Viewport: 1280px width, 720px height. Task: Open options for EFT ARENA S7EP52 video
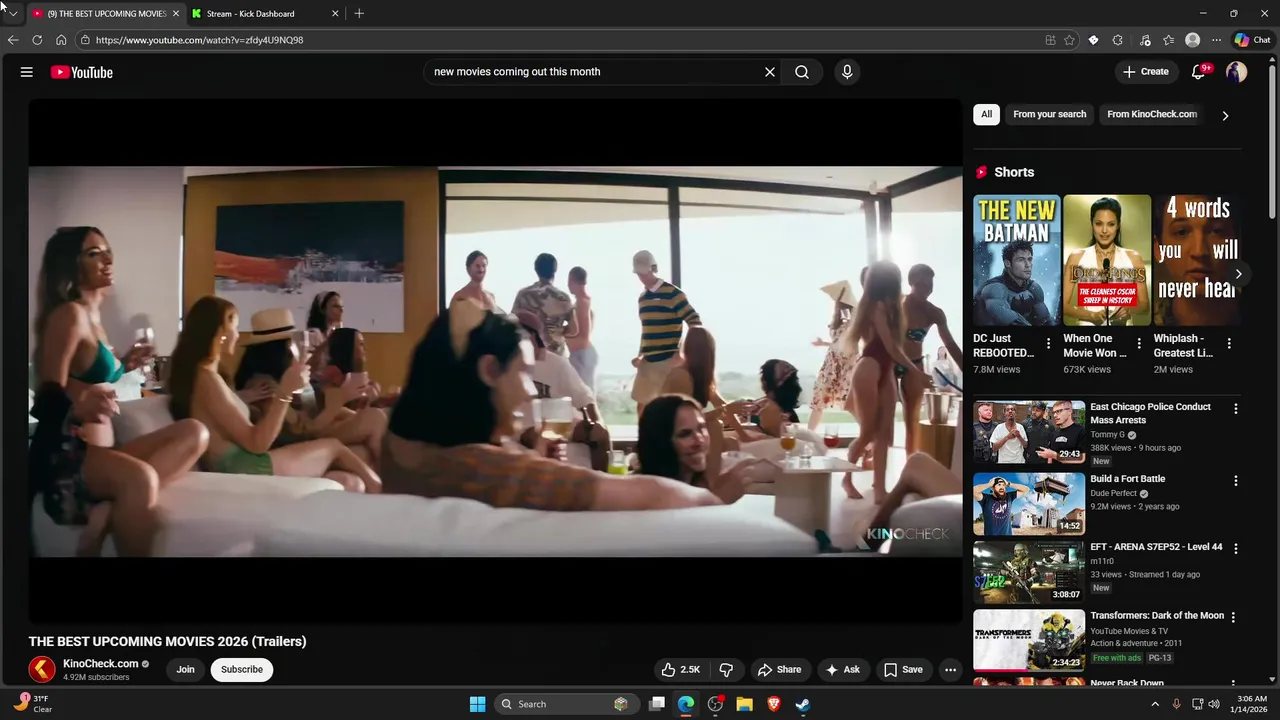[1236, 549]
